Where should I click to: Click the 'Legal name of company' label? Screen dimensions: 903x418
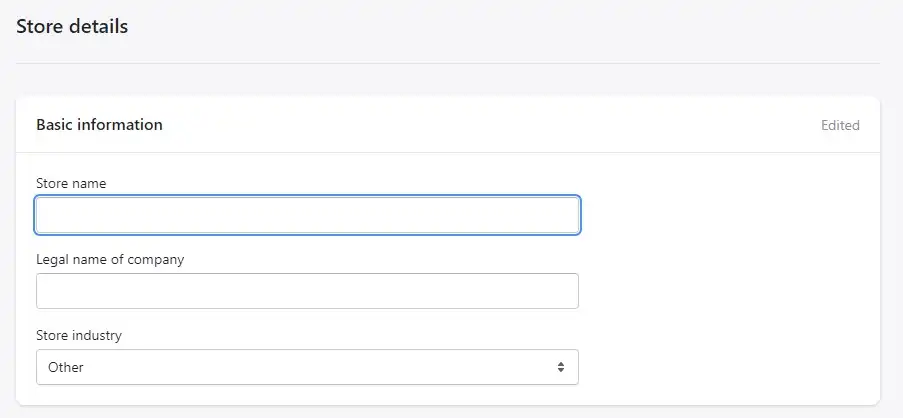pos(110,259)
